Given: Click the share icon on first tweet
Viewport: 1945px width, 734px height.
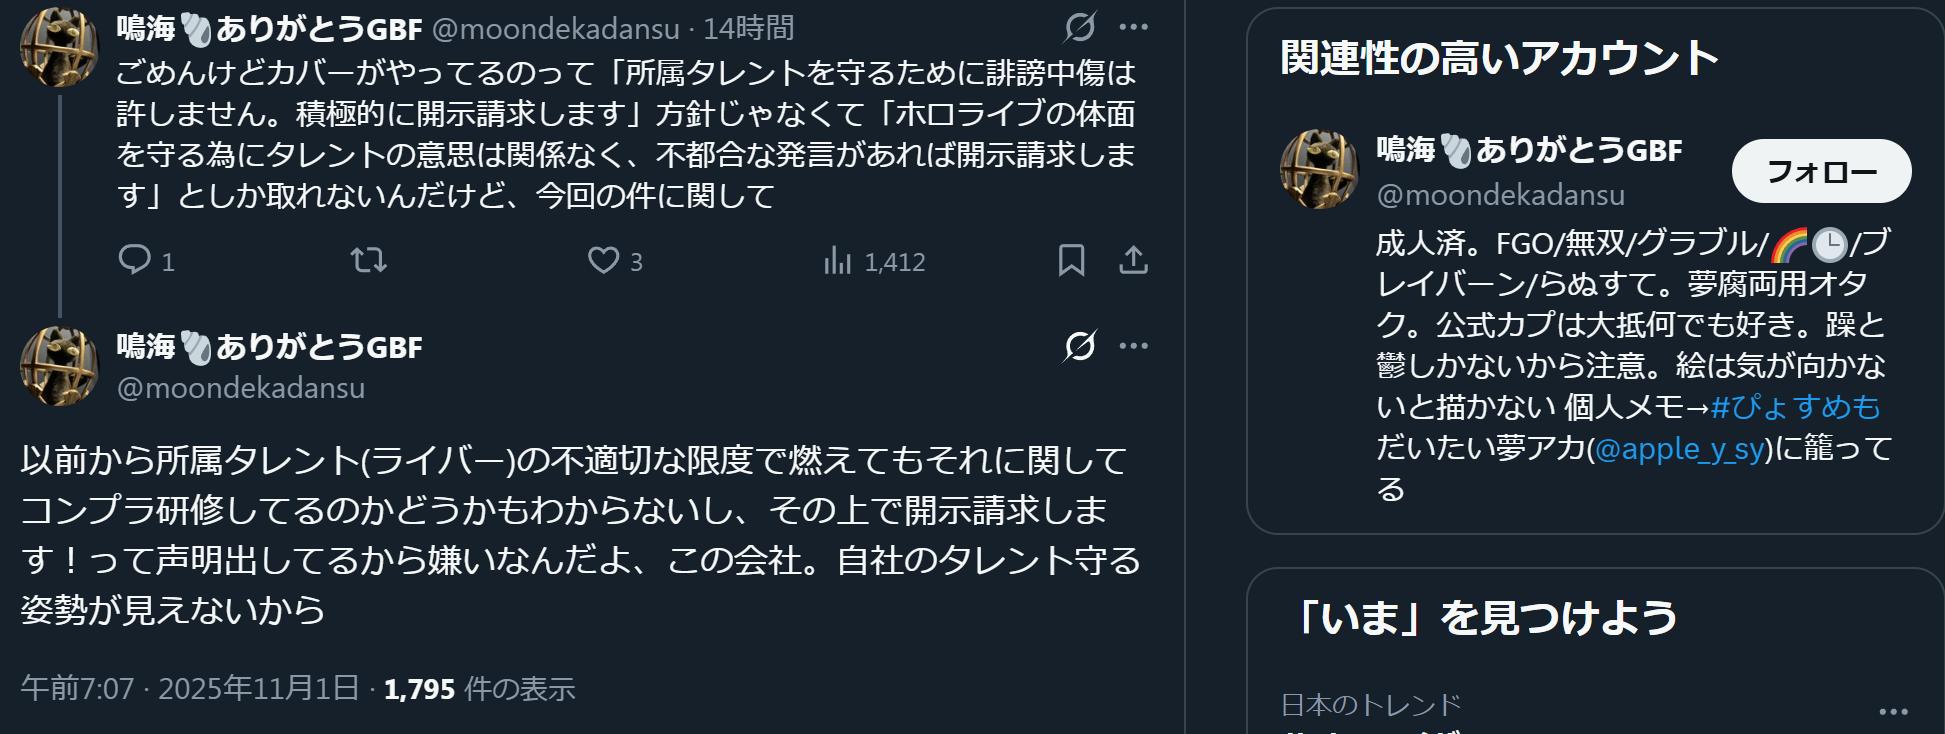Looking at the screenshot, I should 1133,260.
